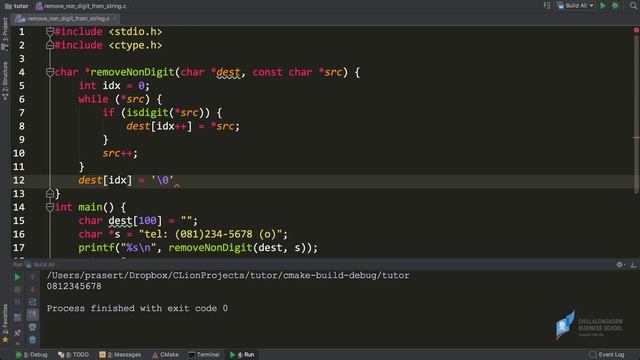Click the Favorites star icon in the left sidebar

5,340
